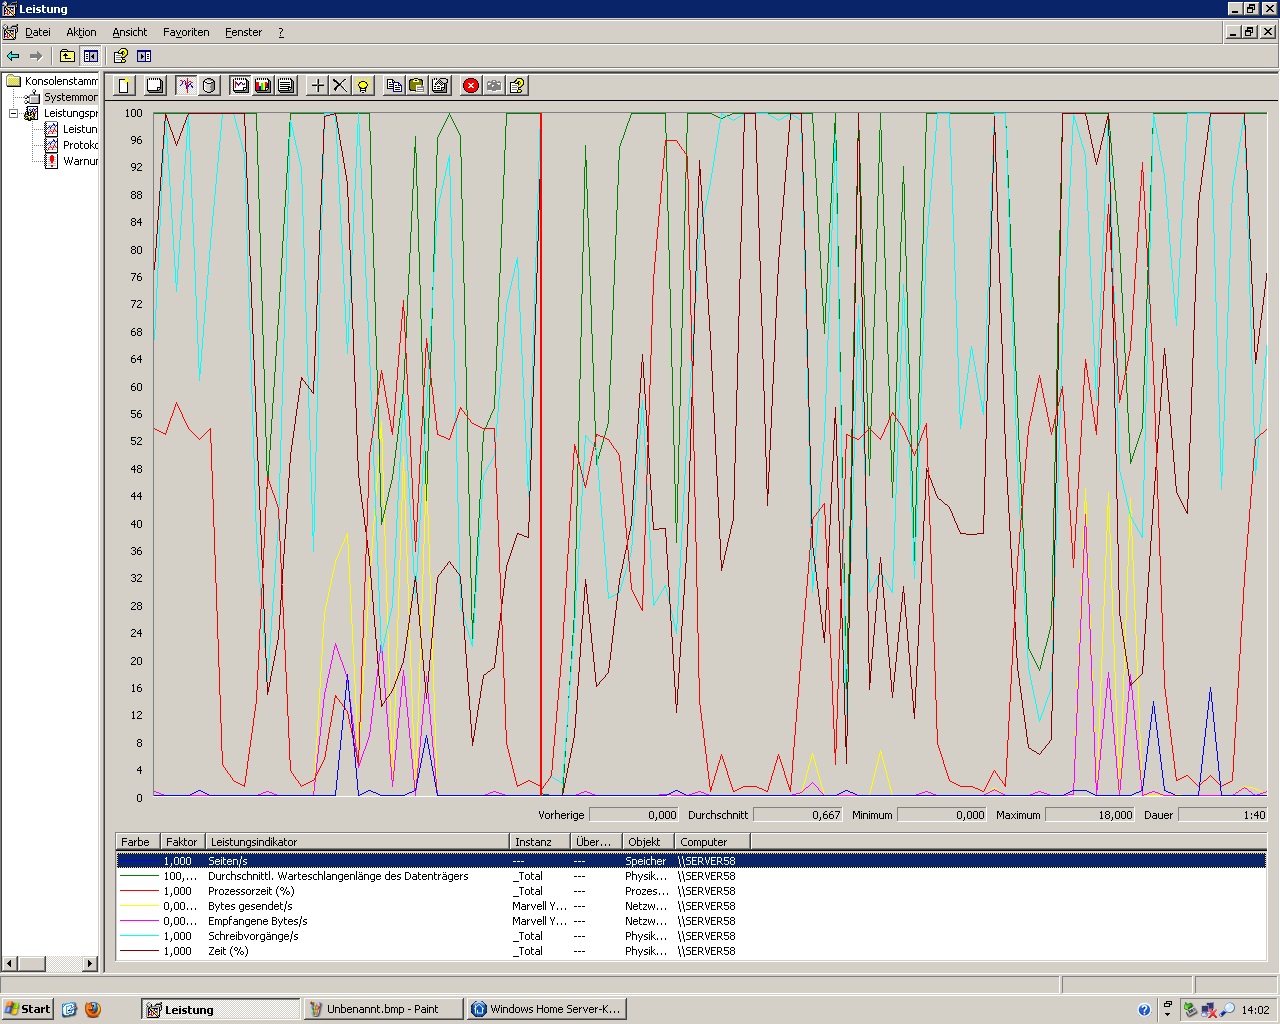The image size is (1280, 1024).
Task: Switch to View Log Data source
Action: tap(209, 85)
